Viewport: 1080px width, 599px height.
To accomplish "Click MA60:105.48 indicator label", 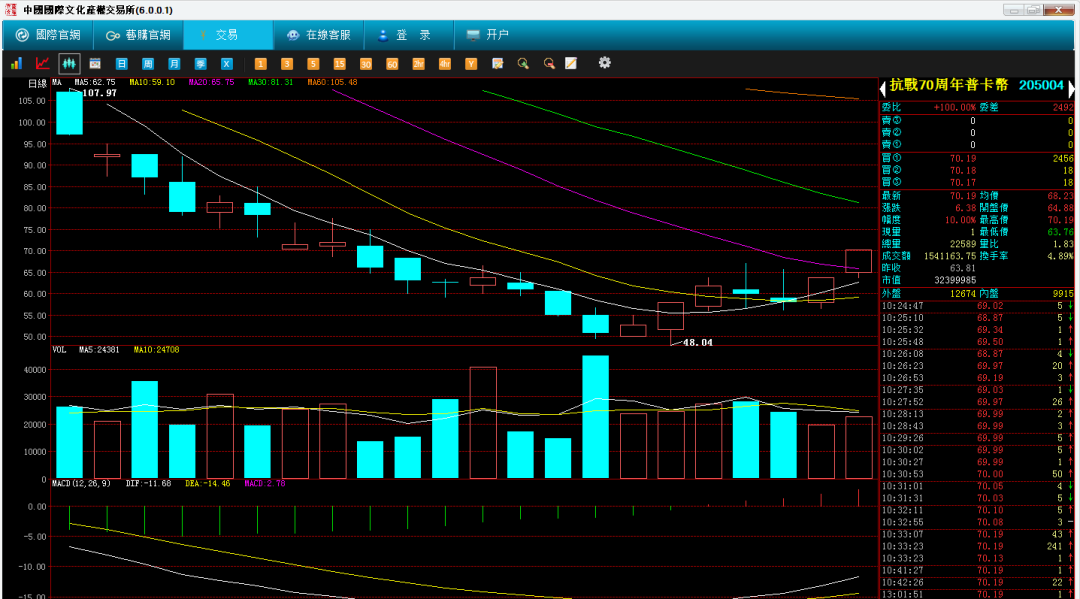I will pyautogui.click(x=333, y=82).
